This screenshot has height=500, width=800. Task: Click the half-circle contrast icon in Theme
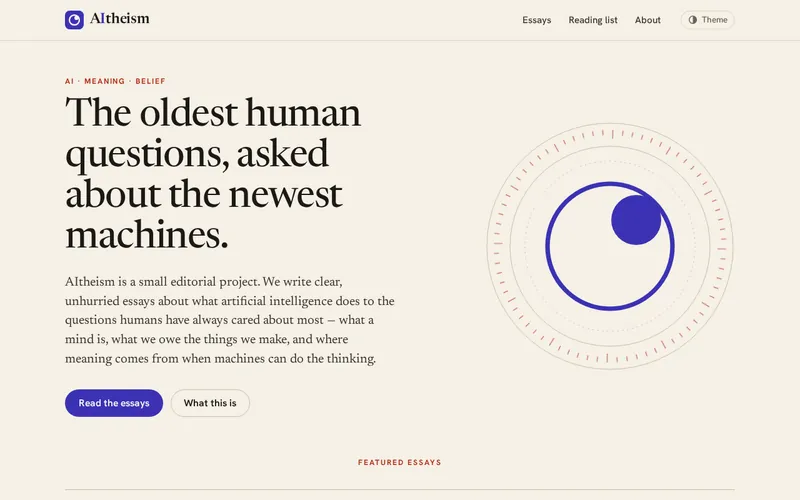692,20
